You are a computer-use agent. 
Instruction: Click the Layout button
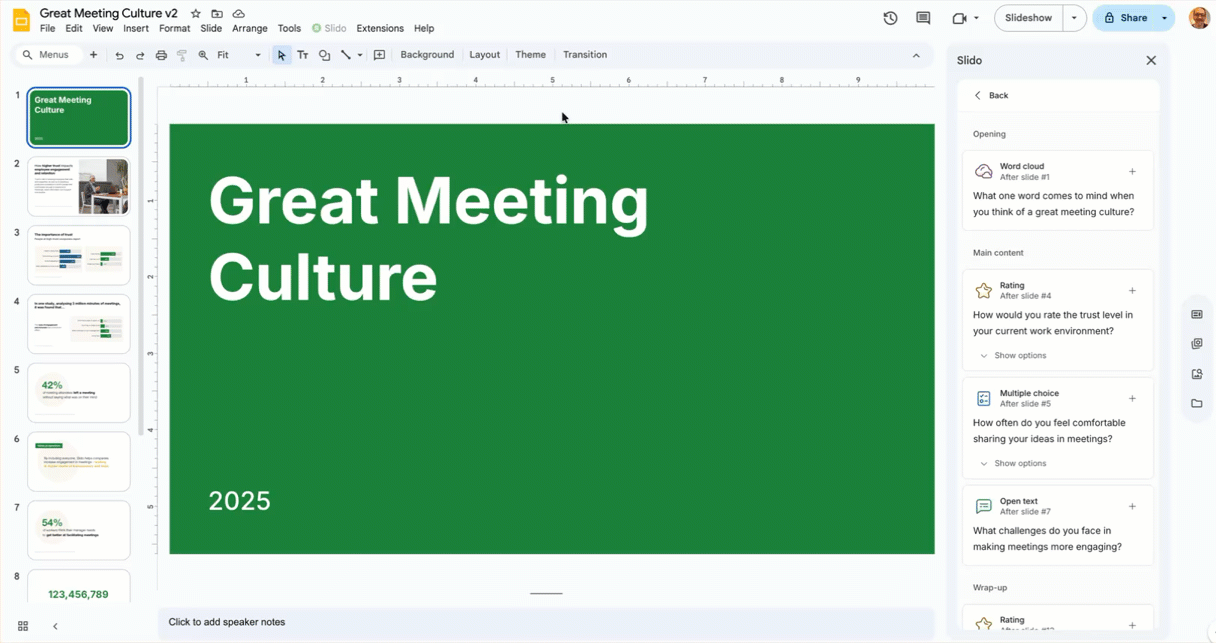pos(484,55)
